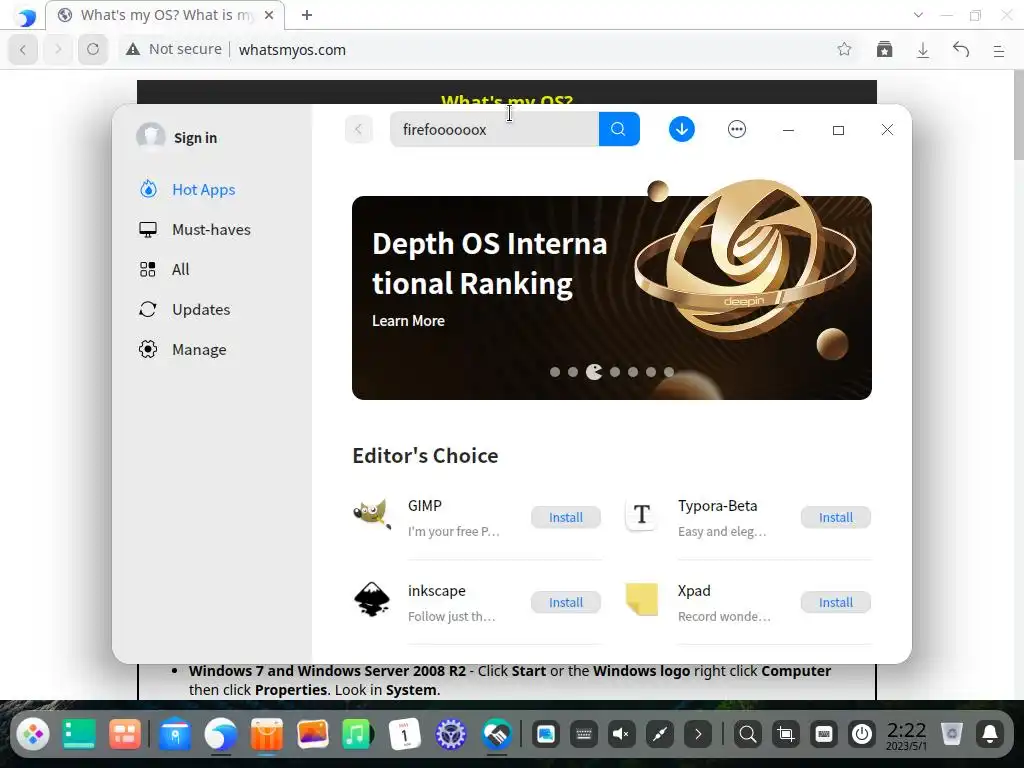Screen dimensions: 1024x768
Task: Click the power button in the dock
Action: (x=862, y=735)
